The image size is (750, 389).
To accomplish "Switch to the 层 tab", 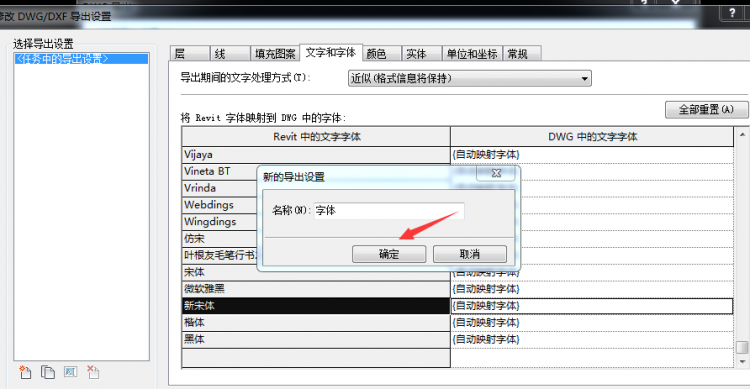I will pyautogui.click(x=190, y=54).
